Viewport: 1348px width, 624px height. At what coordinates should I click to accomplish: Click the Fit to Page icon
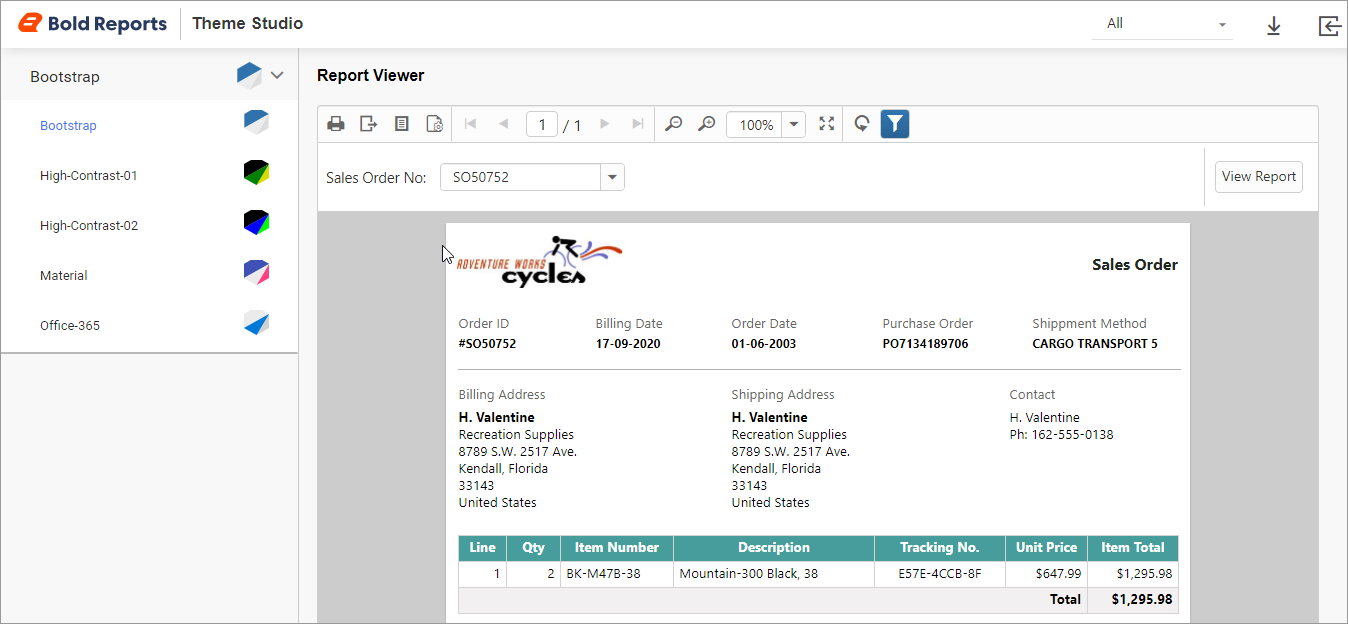826,124
